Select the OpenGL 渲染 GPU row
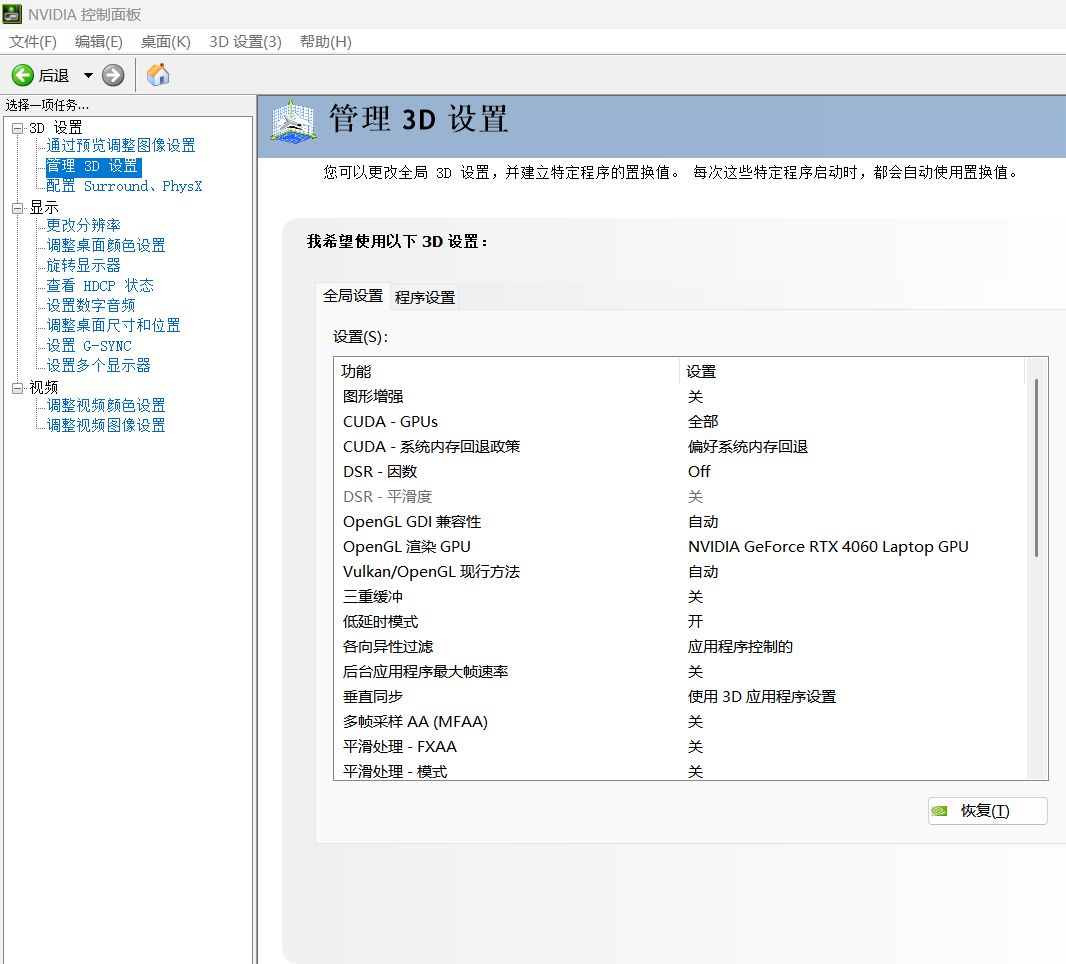 point(681,547)
